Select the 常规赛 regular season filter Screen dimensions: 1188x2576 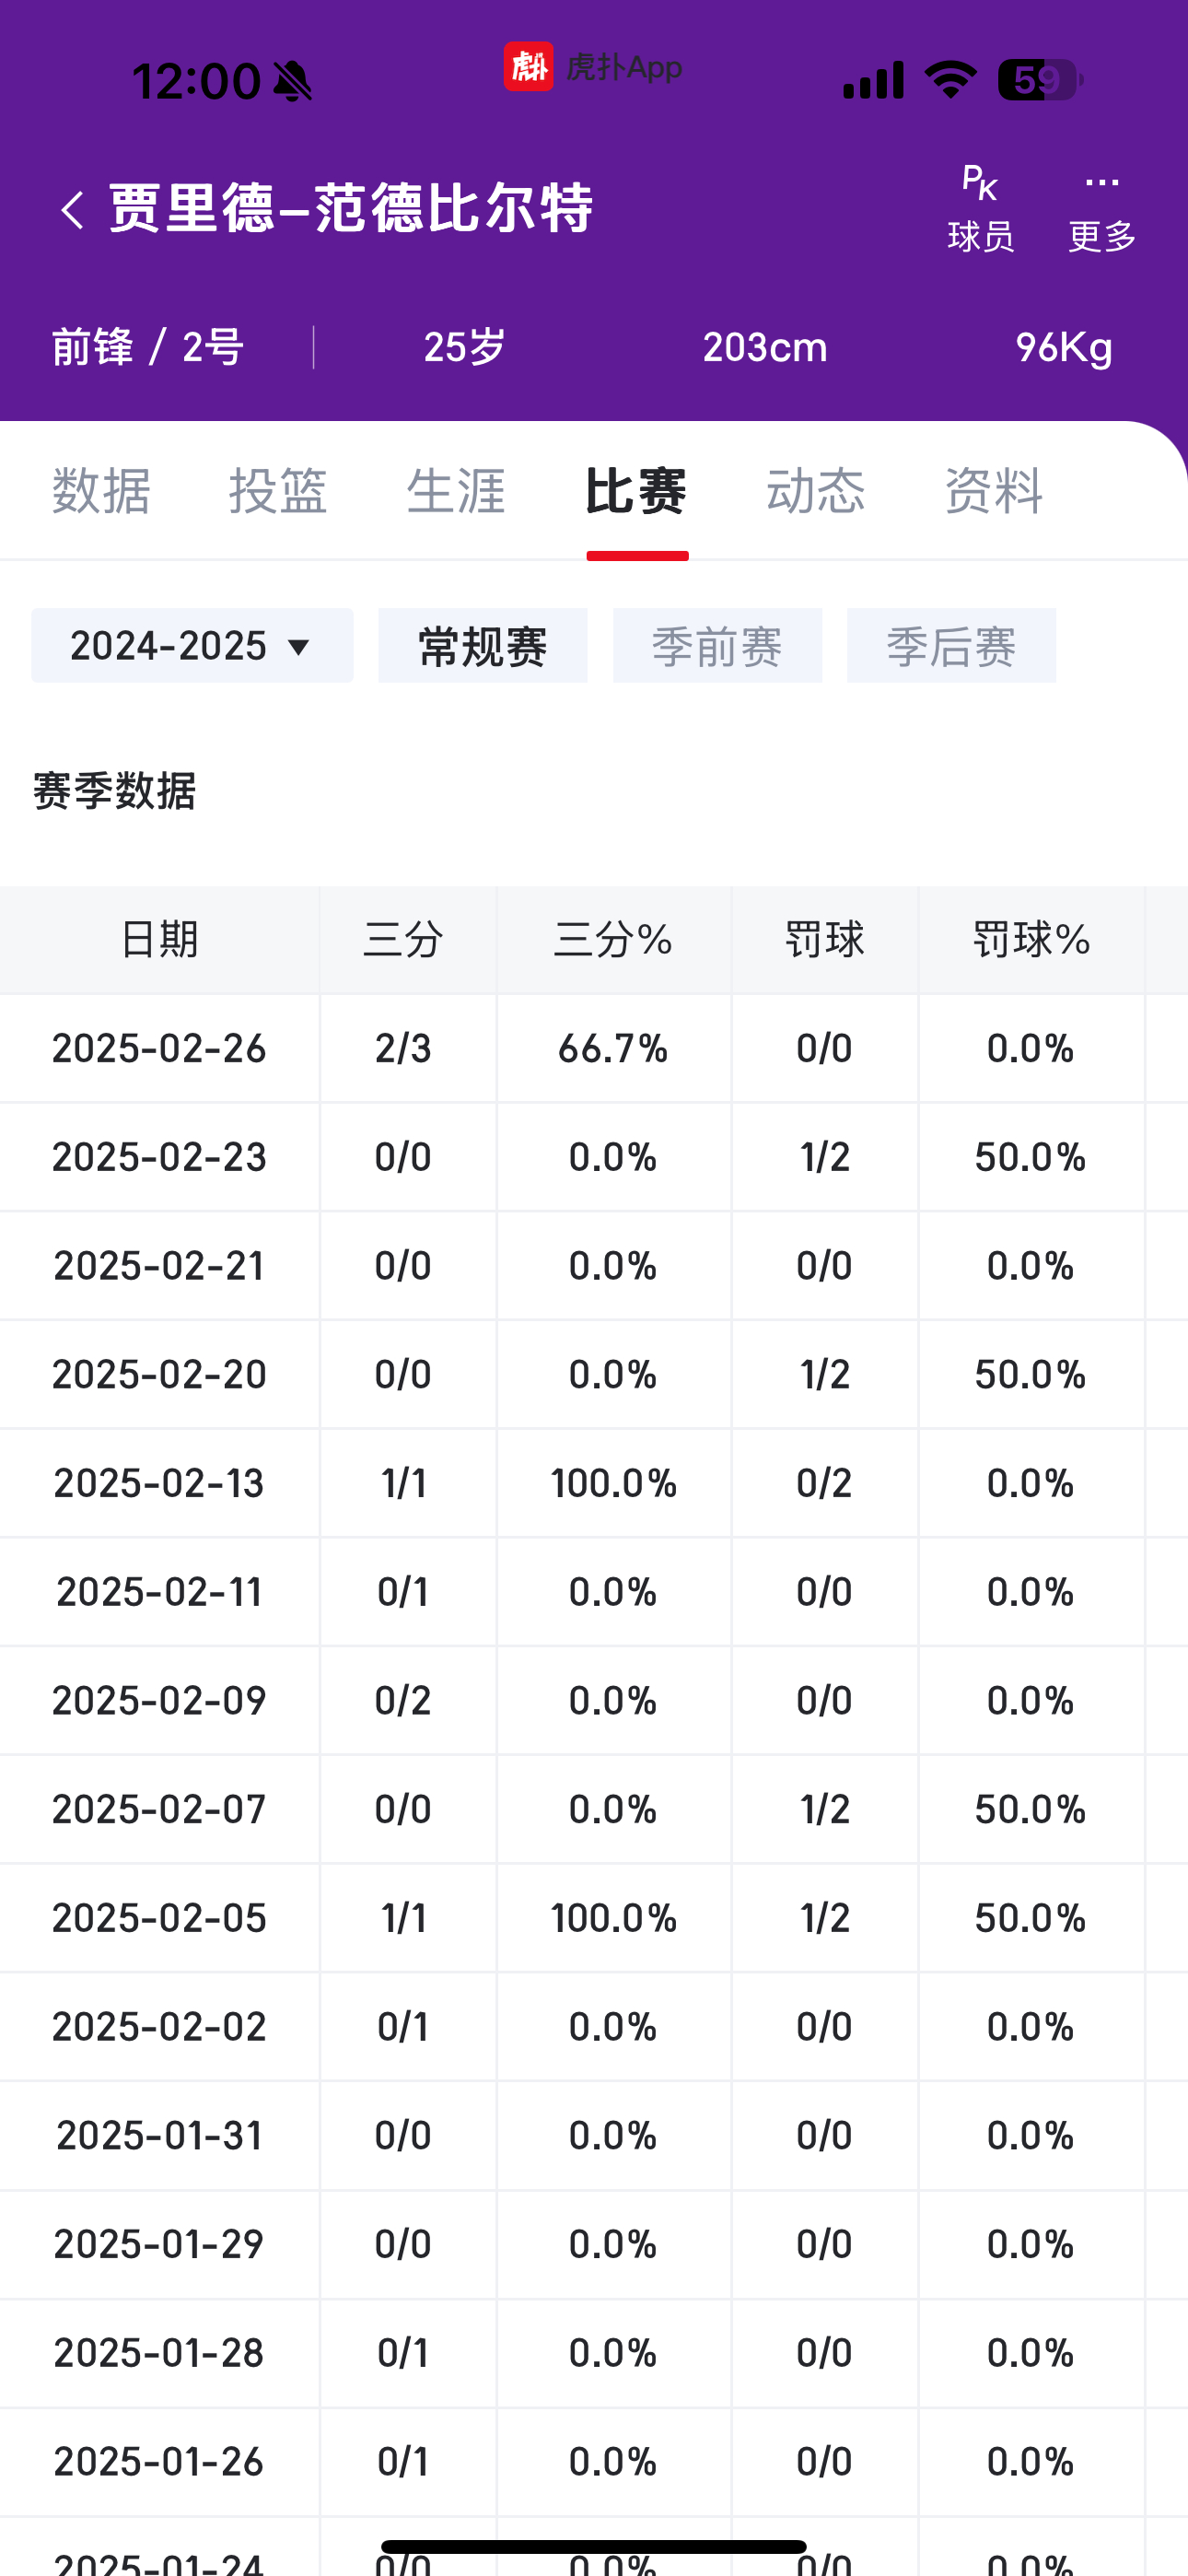click(x=483, y=645)
